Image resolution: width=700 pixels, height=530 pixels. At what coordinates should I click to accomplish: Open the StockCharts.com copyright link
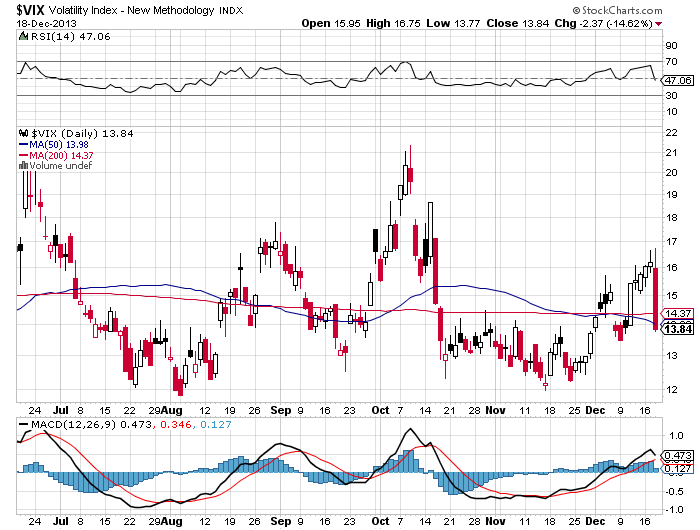click(x=617, y=10)
